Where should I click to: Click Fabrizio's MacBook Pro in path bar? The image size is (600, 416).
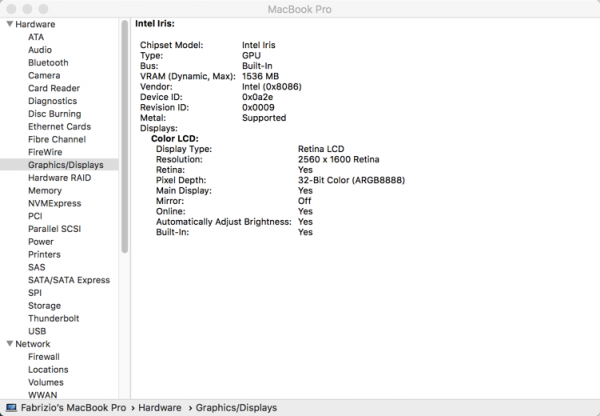73,408
